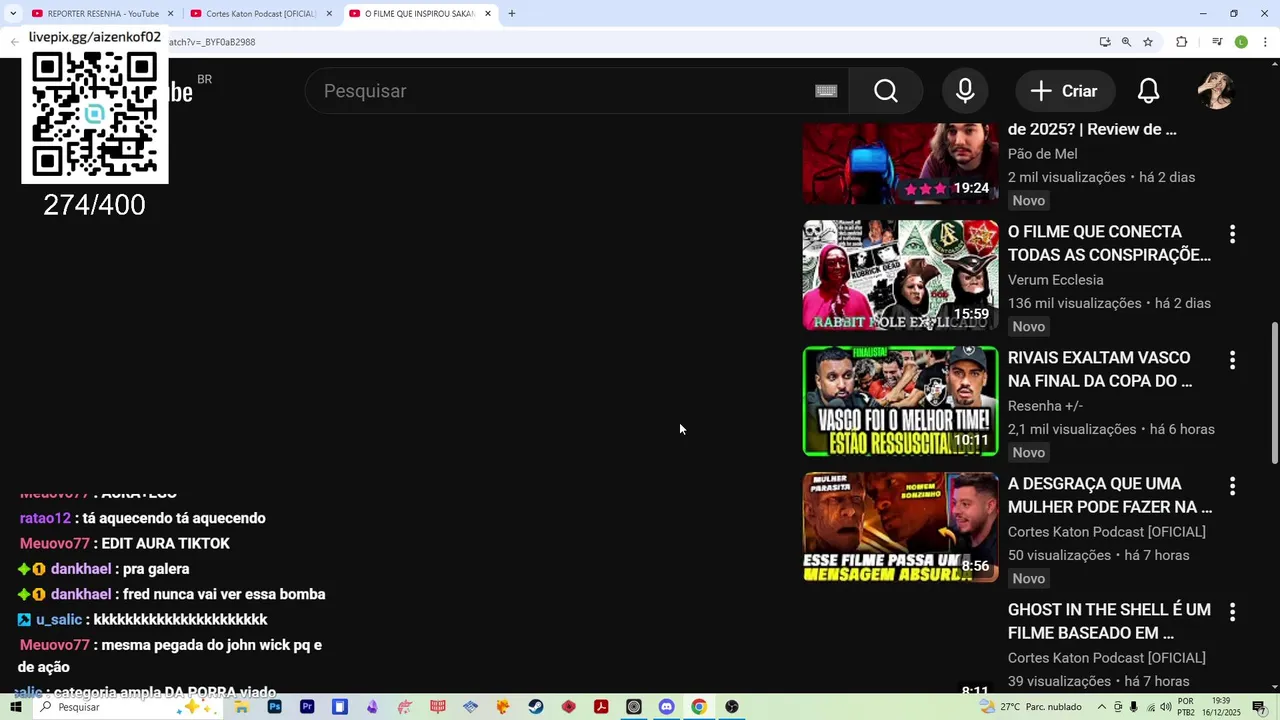
Task: Open the Windows notification center icon
Action: click(1259, 707)
